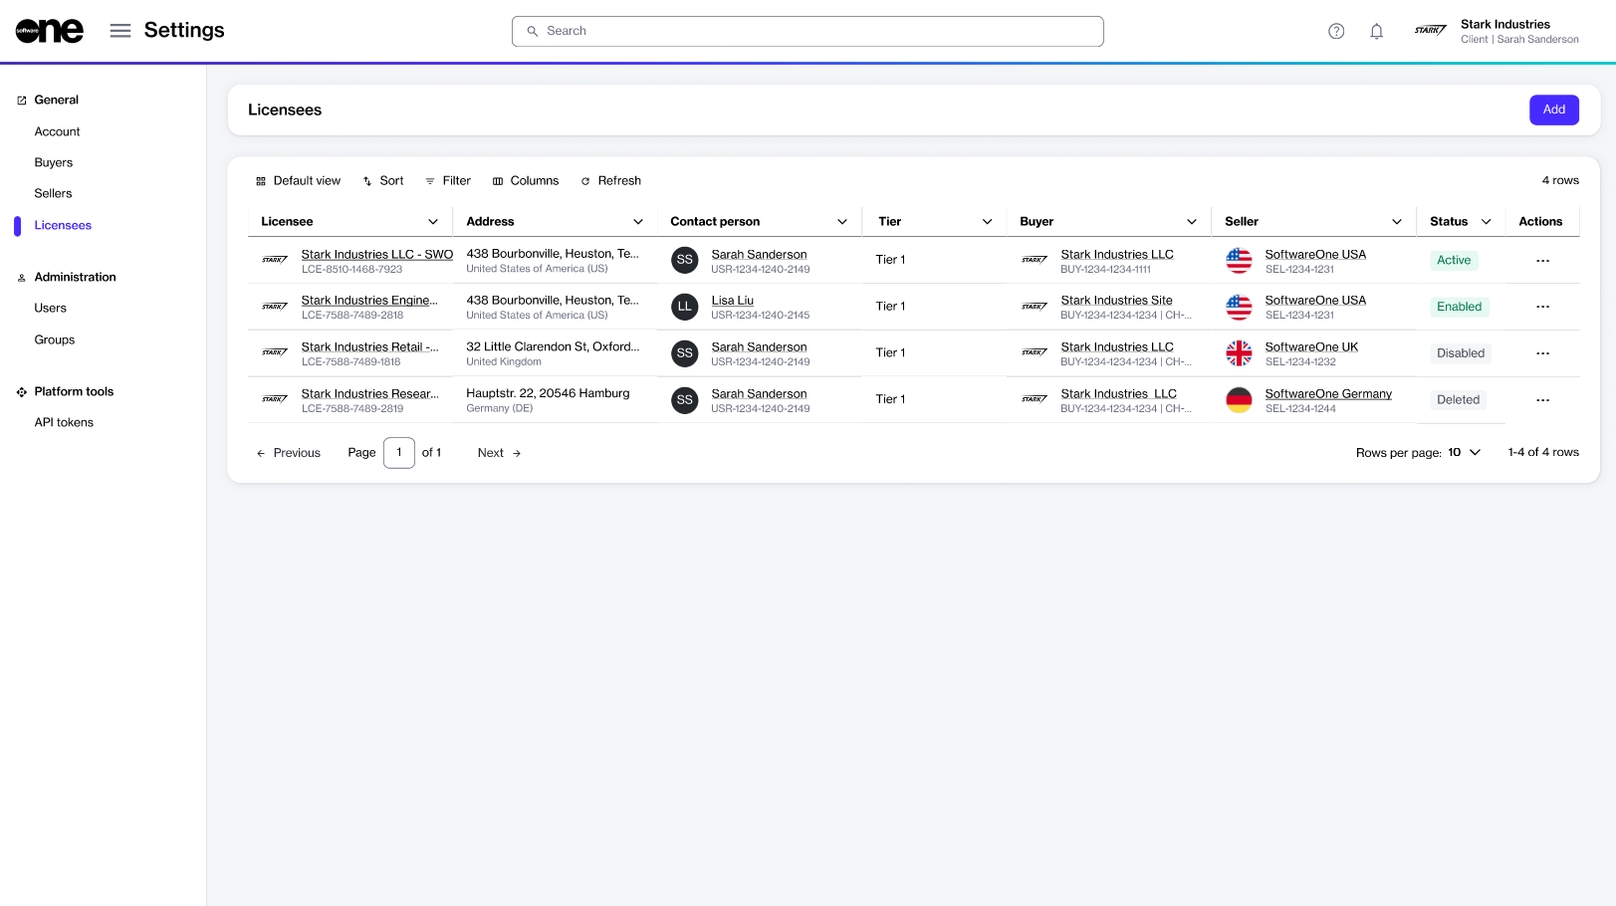Open actions menu for SoftwareOne Germany row
Viewport: 1616px width, 906px height.
point(1542,400)
